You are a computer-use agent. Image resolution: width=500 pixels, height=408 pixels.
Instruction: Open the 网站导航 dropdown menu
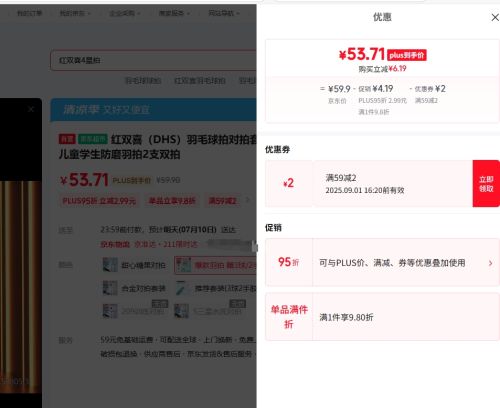(224, 13)
